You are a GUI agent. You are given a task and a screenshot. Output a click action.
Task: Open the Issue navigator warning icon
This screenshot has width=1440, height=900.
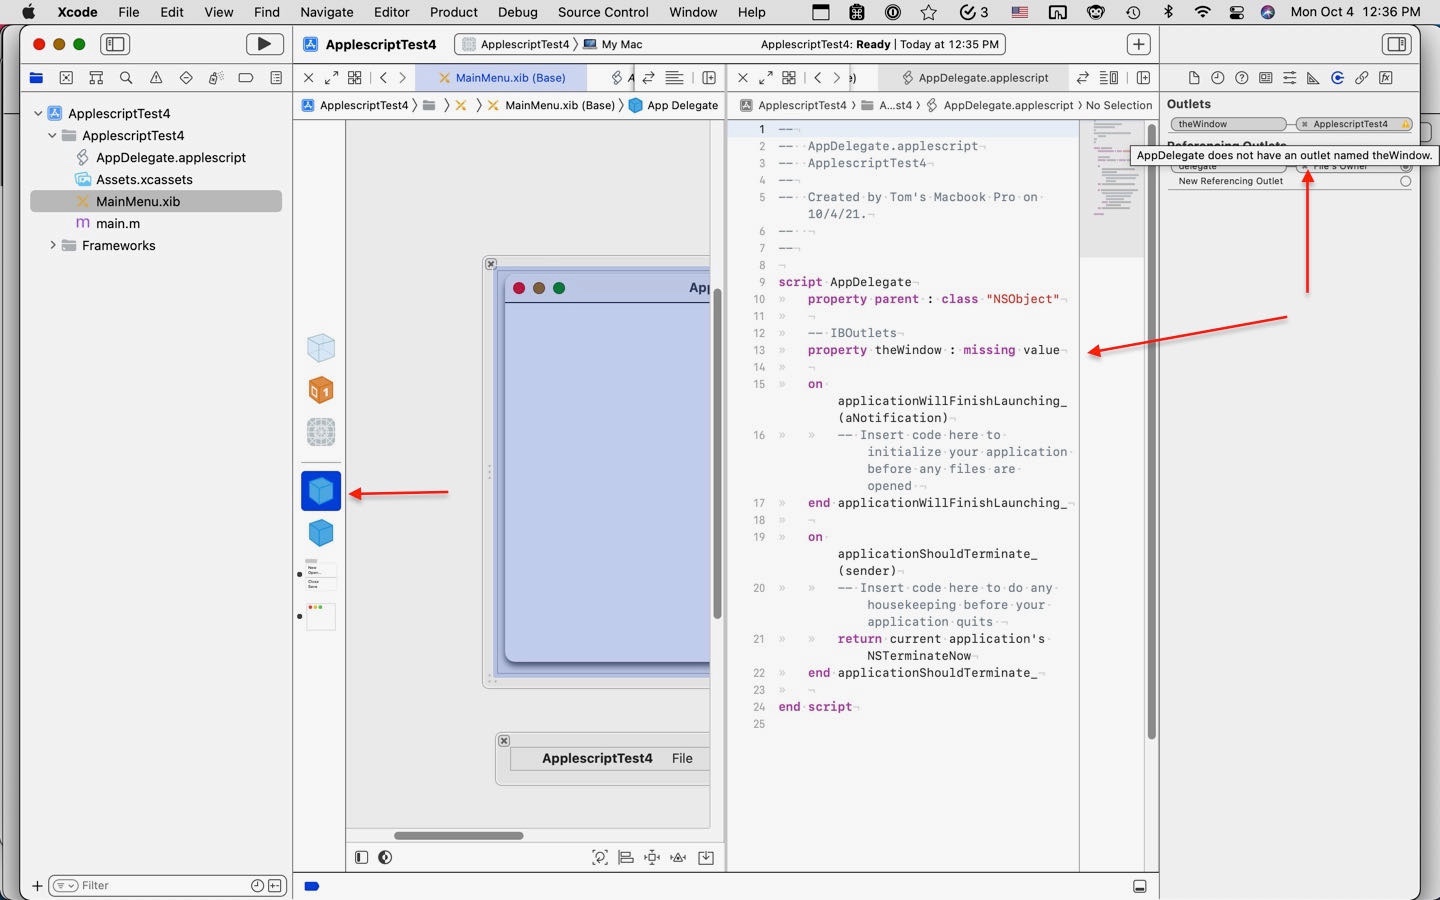[156, 78]
